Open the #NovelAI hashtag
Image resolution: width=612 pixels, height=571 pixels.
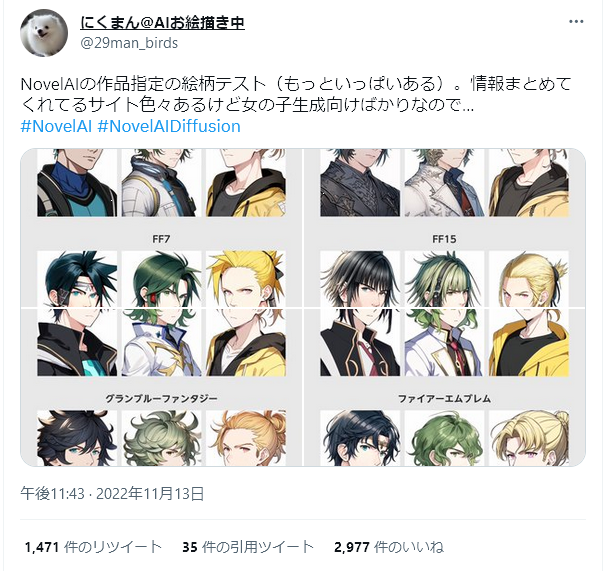(x=56, y=126)
